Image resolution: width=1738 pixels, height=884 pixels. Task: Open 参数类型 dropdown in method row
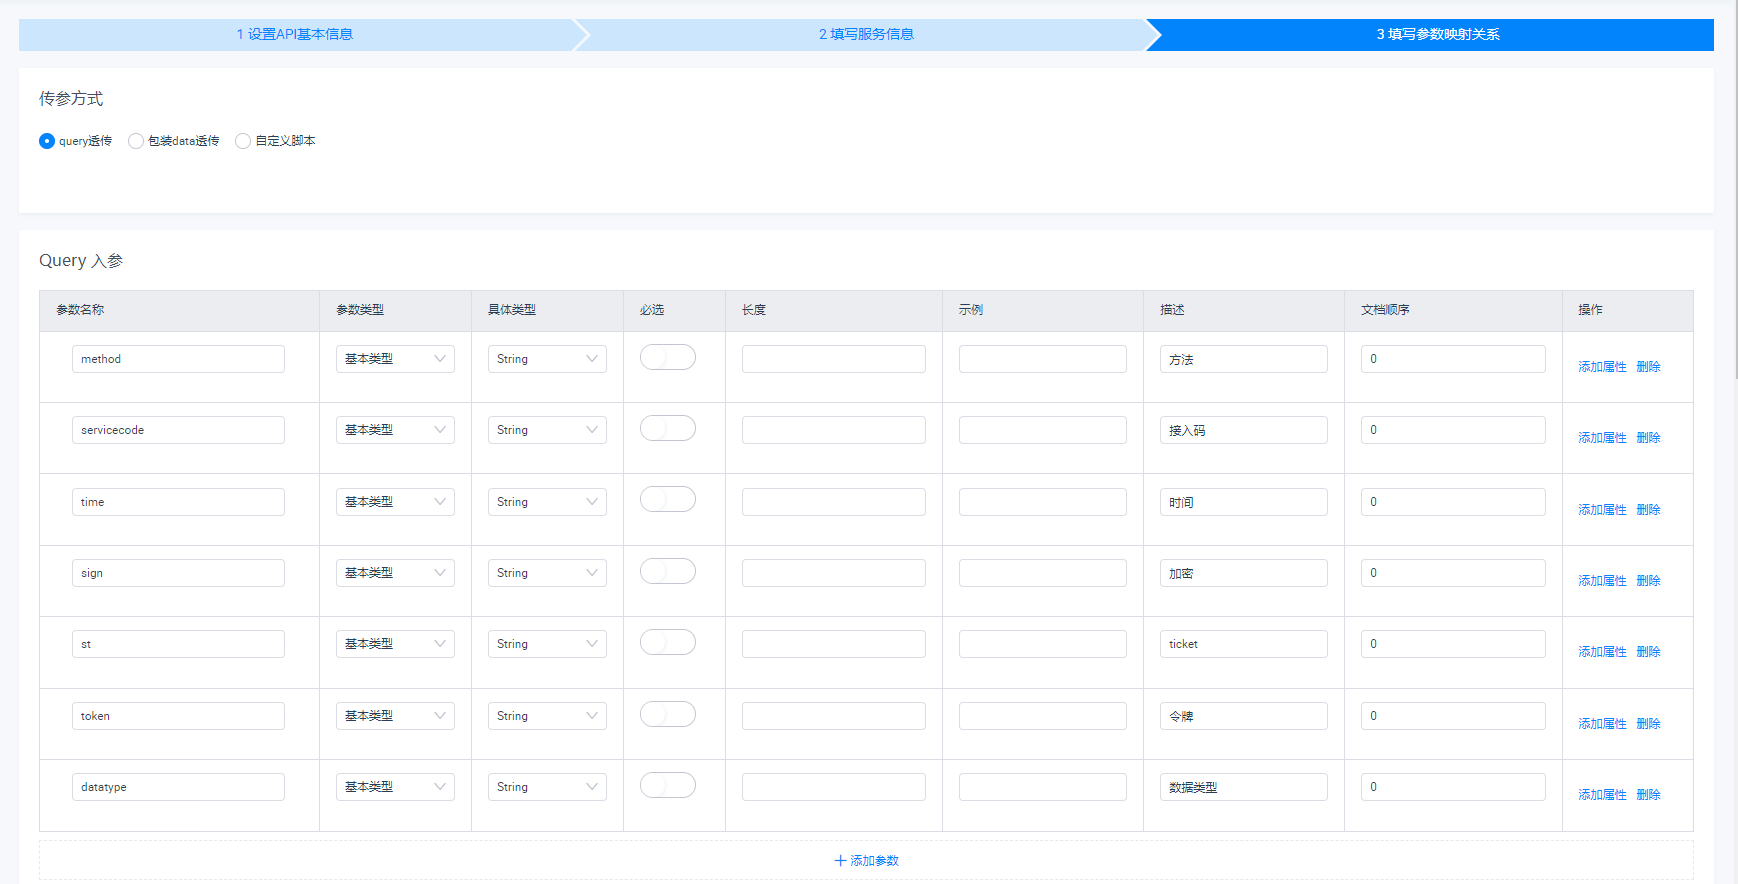[395, 359]
